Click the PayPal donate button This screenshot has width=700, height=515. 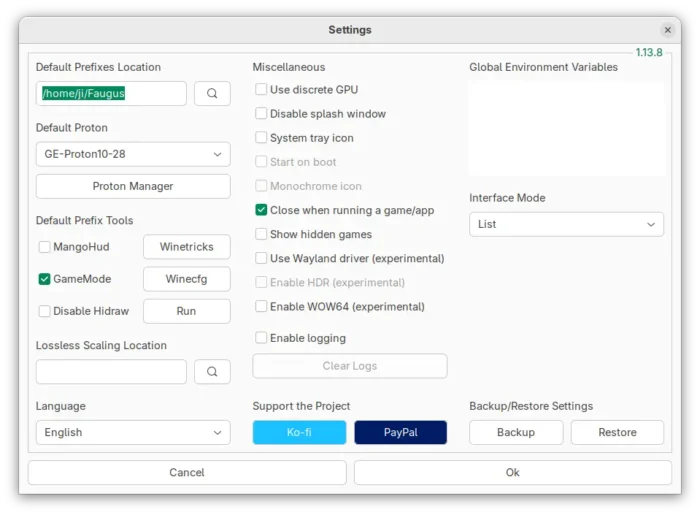[400, 432]
